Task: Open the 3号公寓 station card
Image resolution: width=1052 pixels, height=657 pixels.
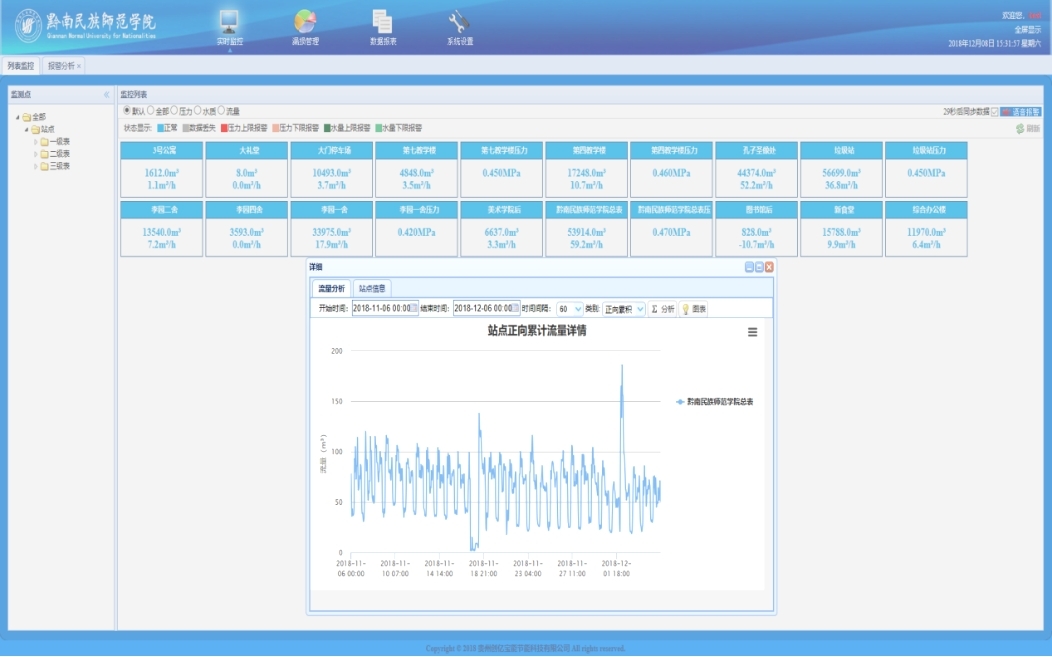Action: point(162,169)
